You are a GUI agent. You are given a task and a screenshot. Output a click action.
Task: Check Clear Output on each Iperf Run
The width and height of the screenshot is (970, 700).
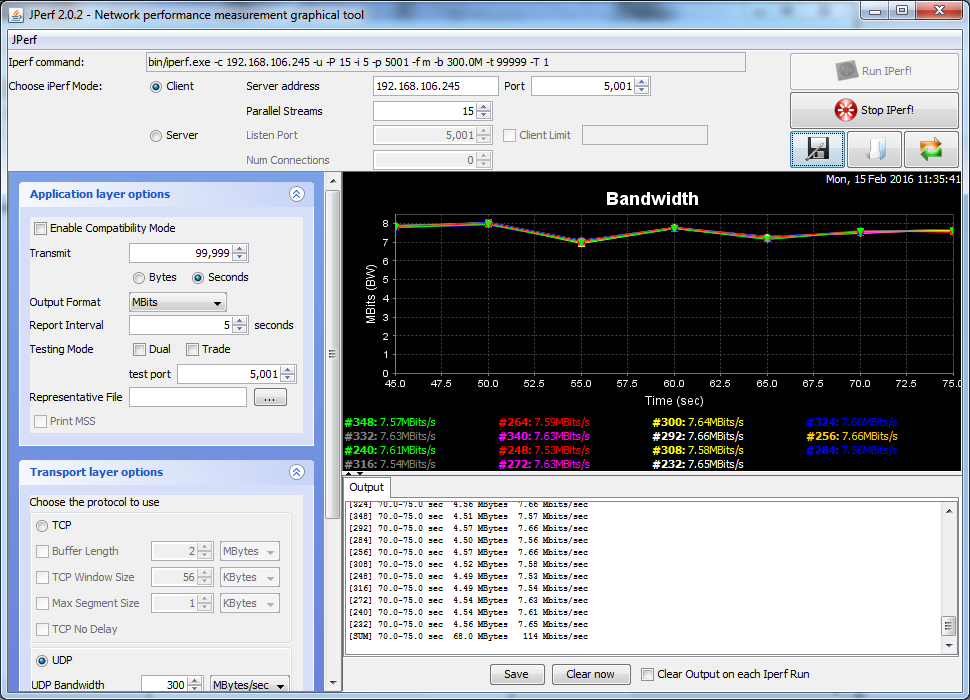pyautogui.click(x=648, y=674)
